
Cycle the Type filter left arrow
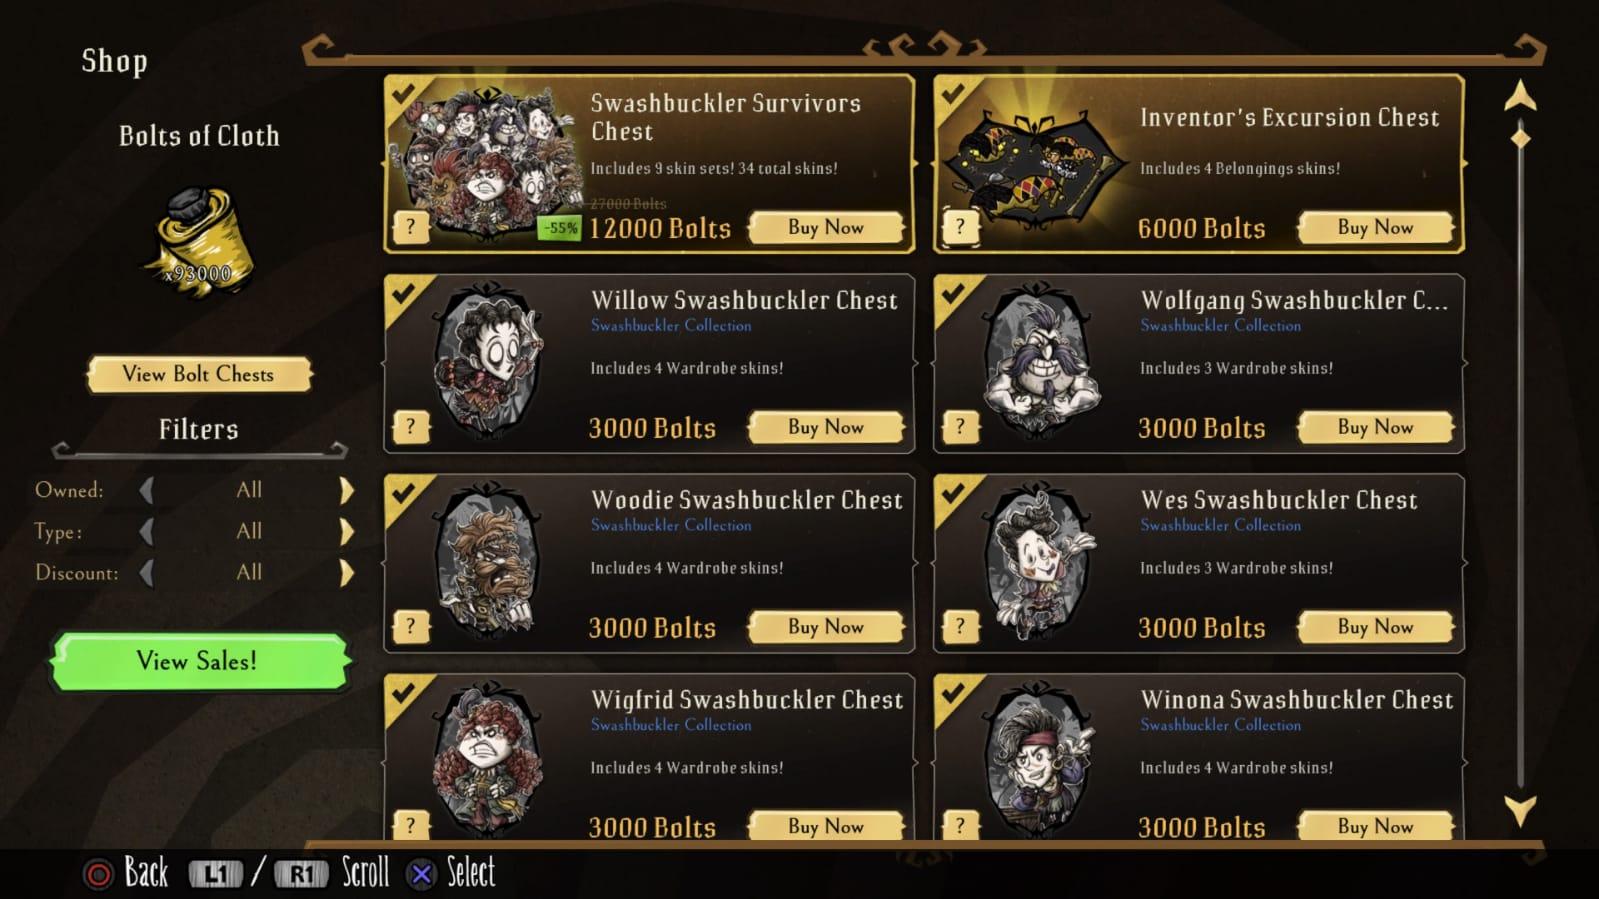(x=147, y=531)
